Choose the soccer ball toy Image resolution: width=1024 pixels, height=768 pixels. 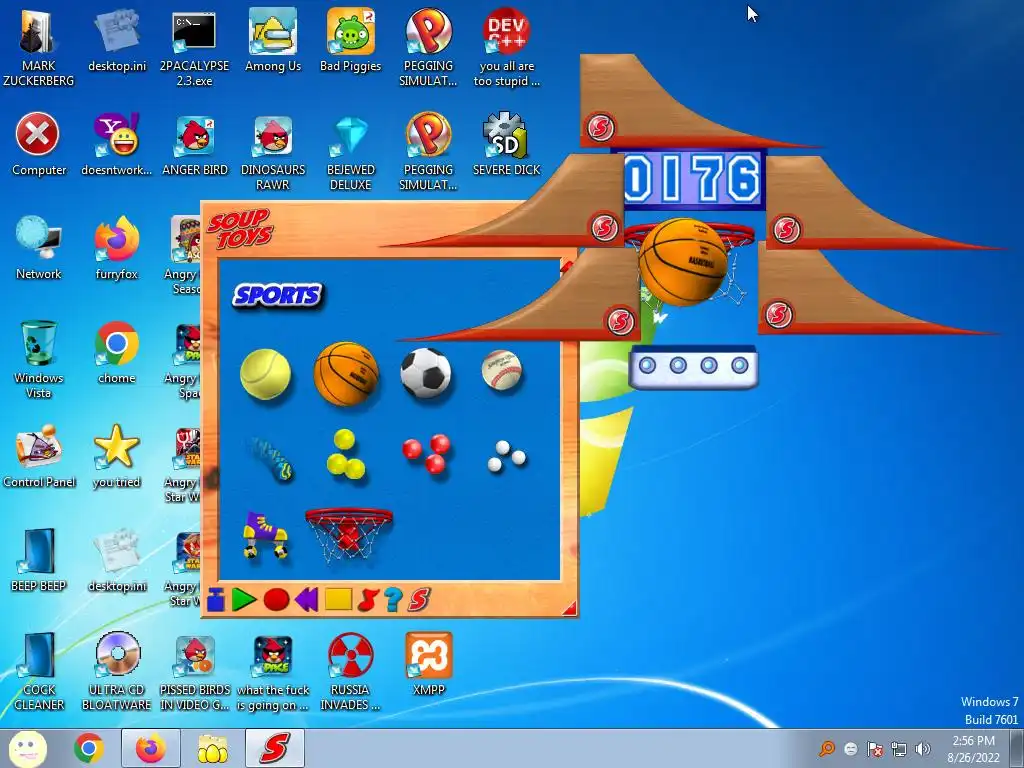point(426,373)
